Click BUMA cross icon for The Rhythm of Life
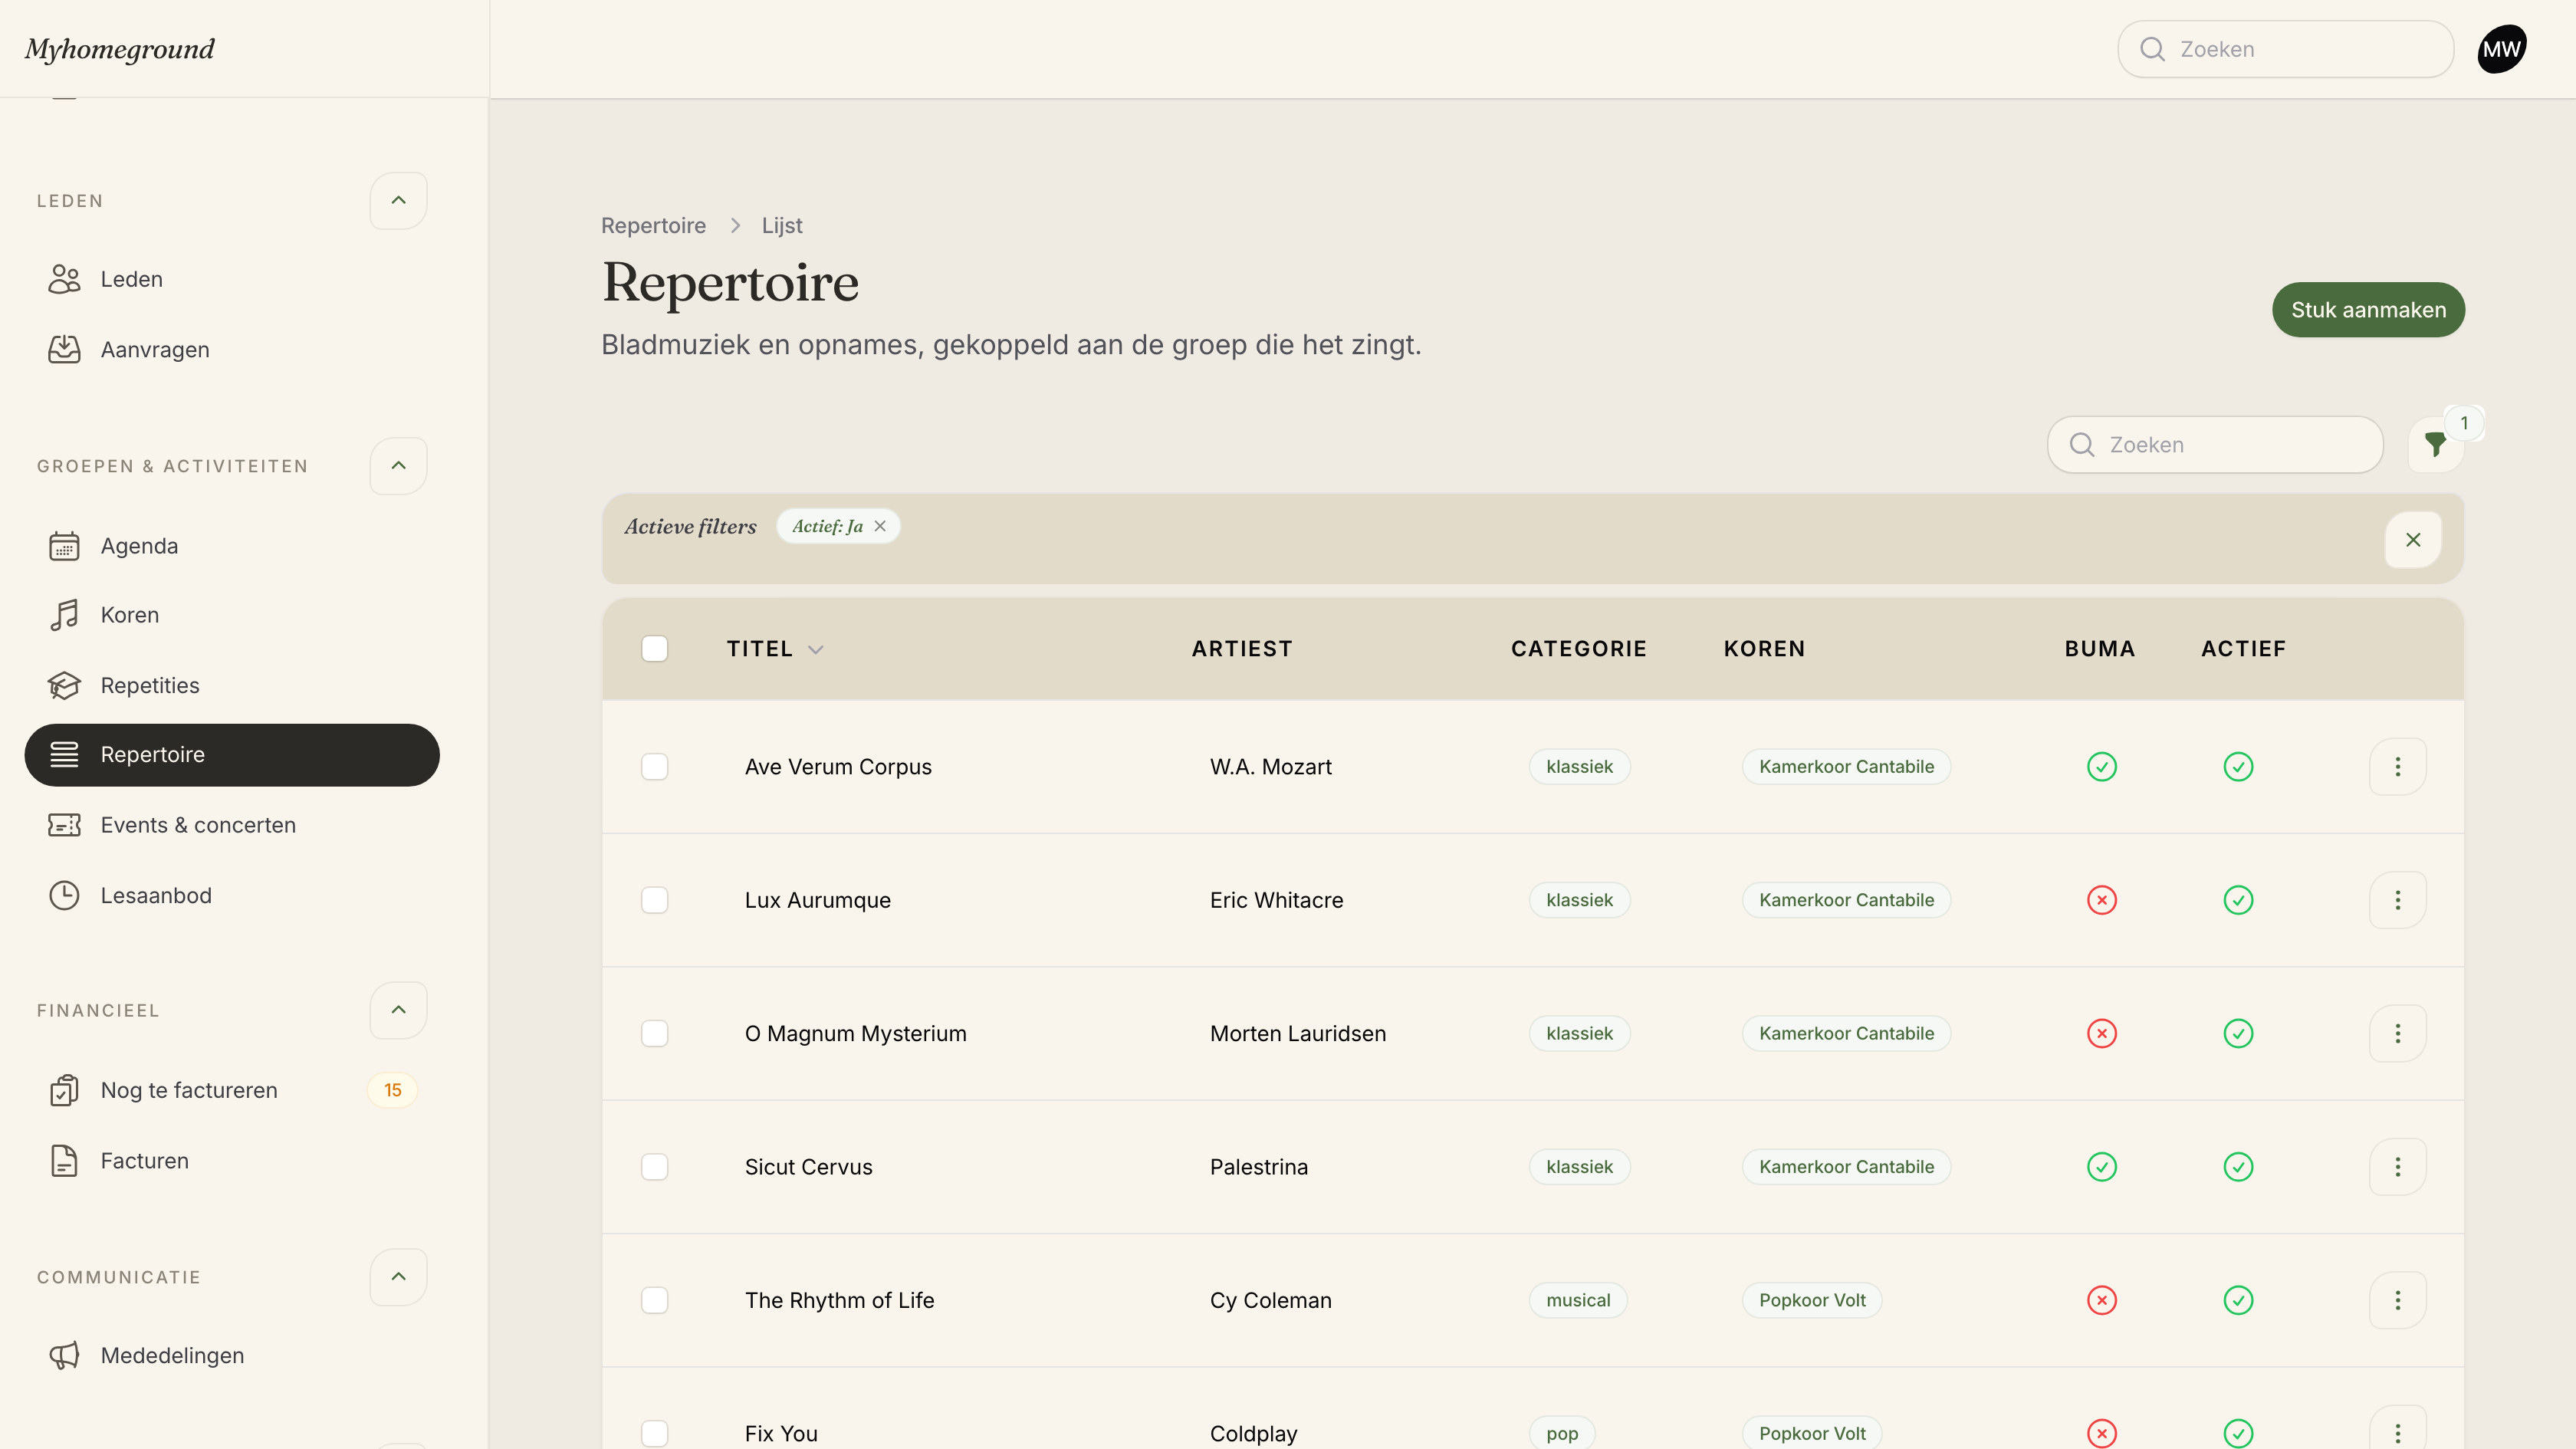2576x1449 pixels. pos(2102,1300)
